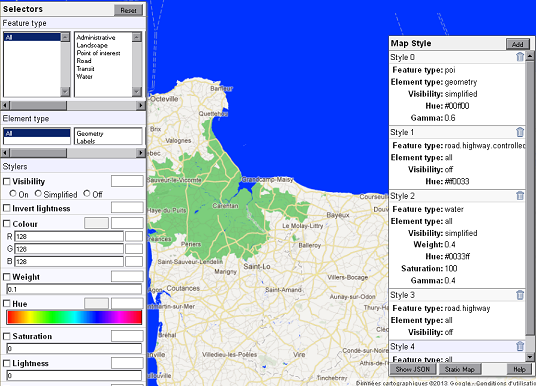Click down arrow of Administrative feature list
This screenshot has width=536, height=386.
pyautogui.click(x=137, y=92)
